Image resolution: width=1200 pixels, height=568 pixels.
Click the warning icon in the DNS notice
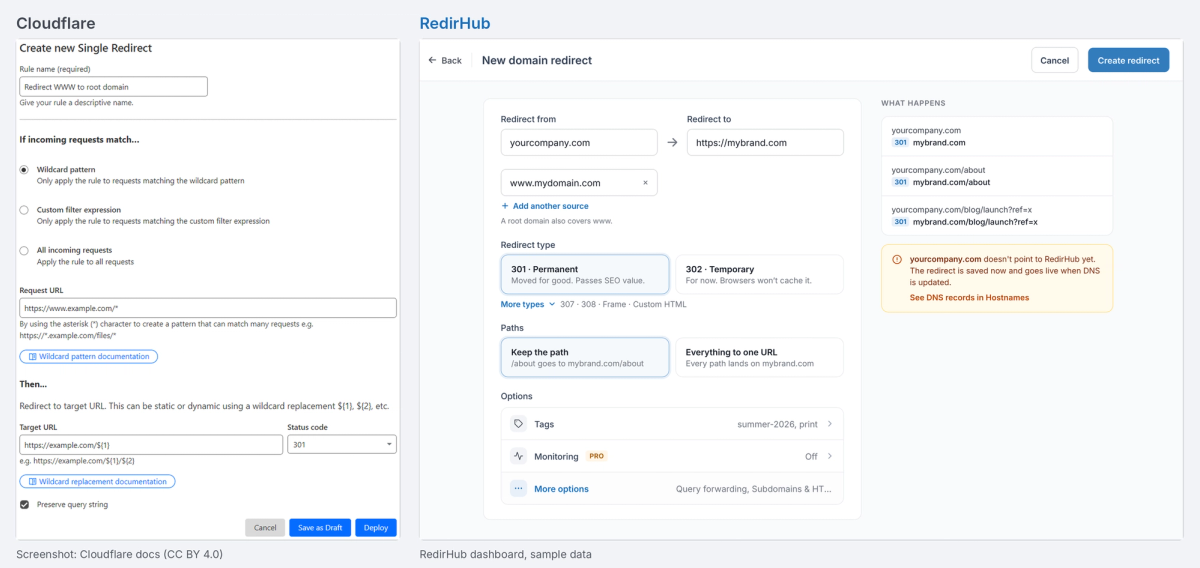(x=897, y=259)
